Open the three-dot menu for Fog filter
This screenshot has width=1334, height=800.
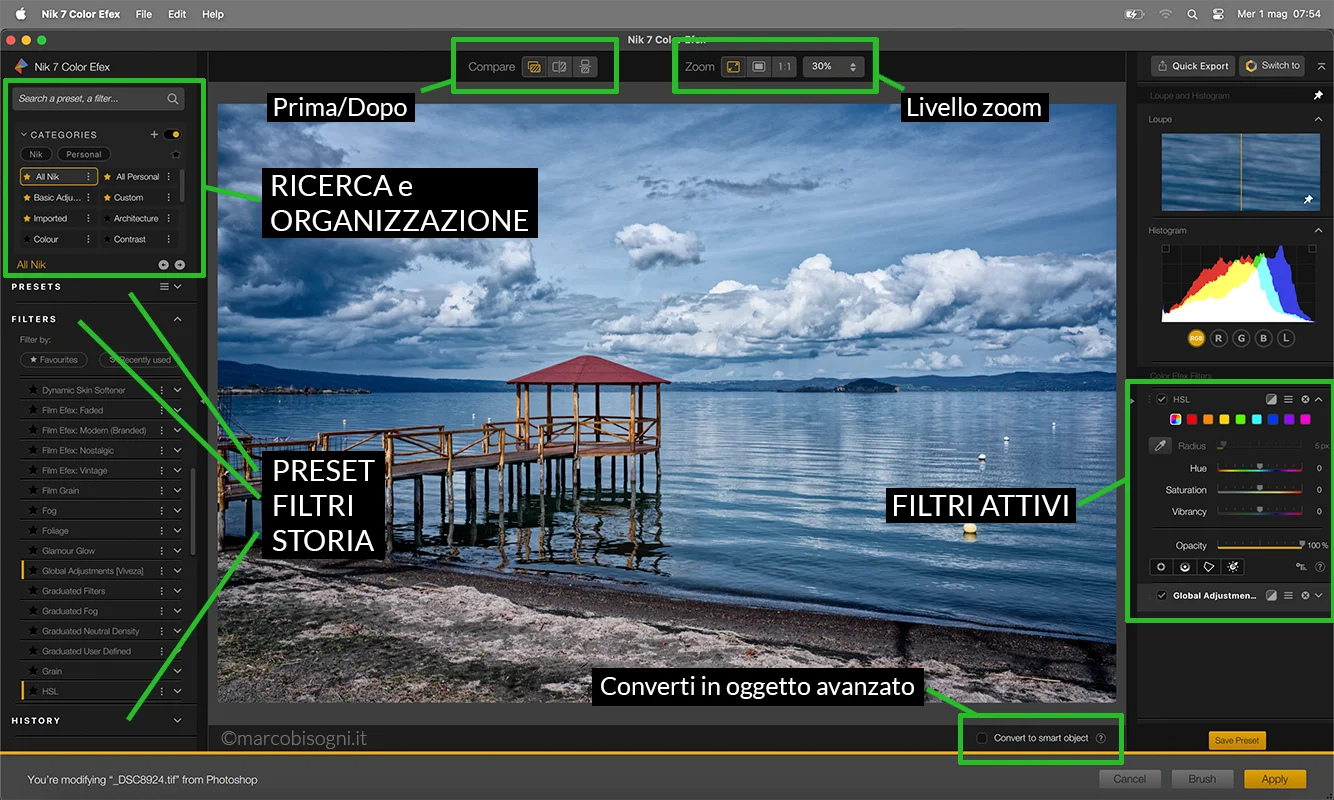pyautogui.click(x=162, y=510)
